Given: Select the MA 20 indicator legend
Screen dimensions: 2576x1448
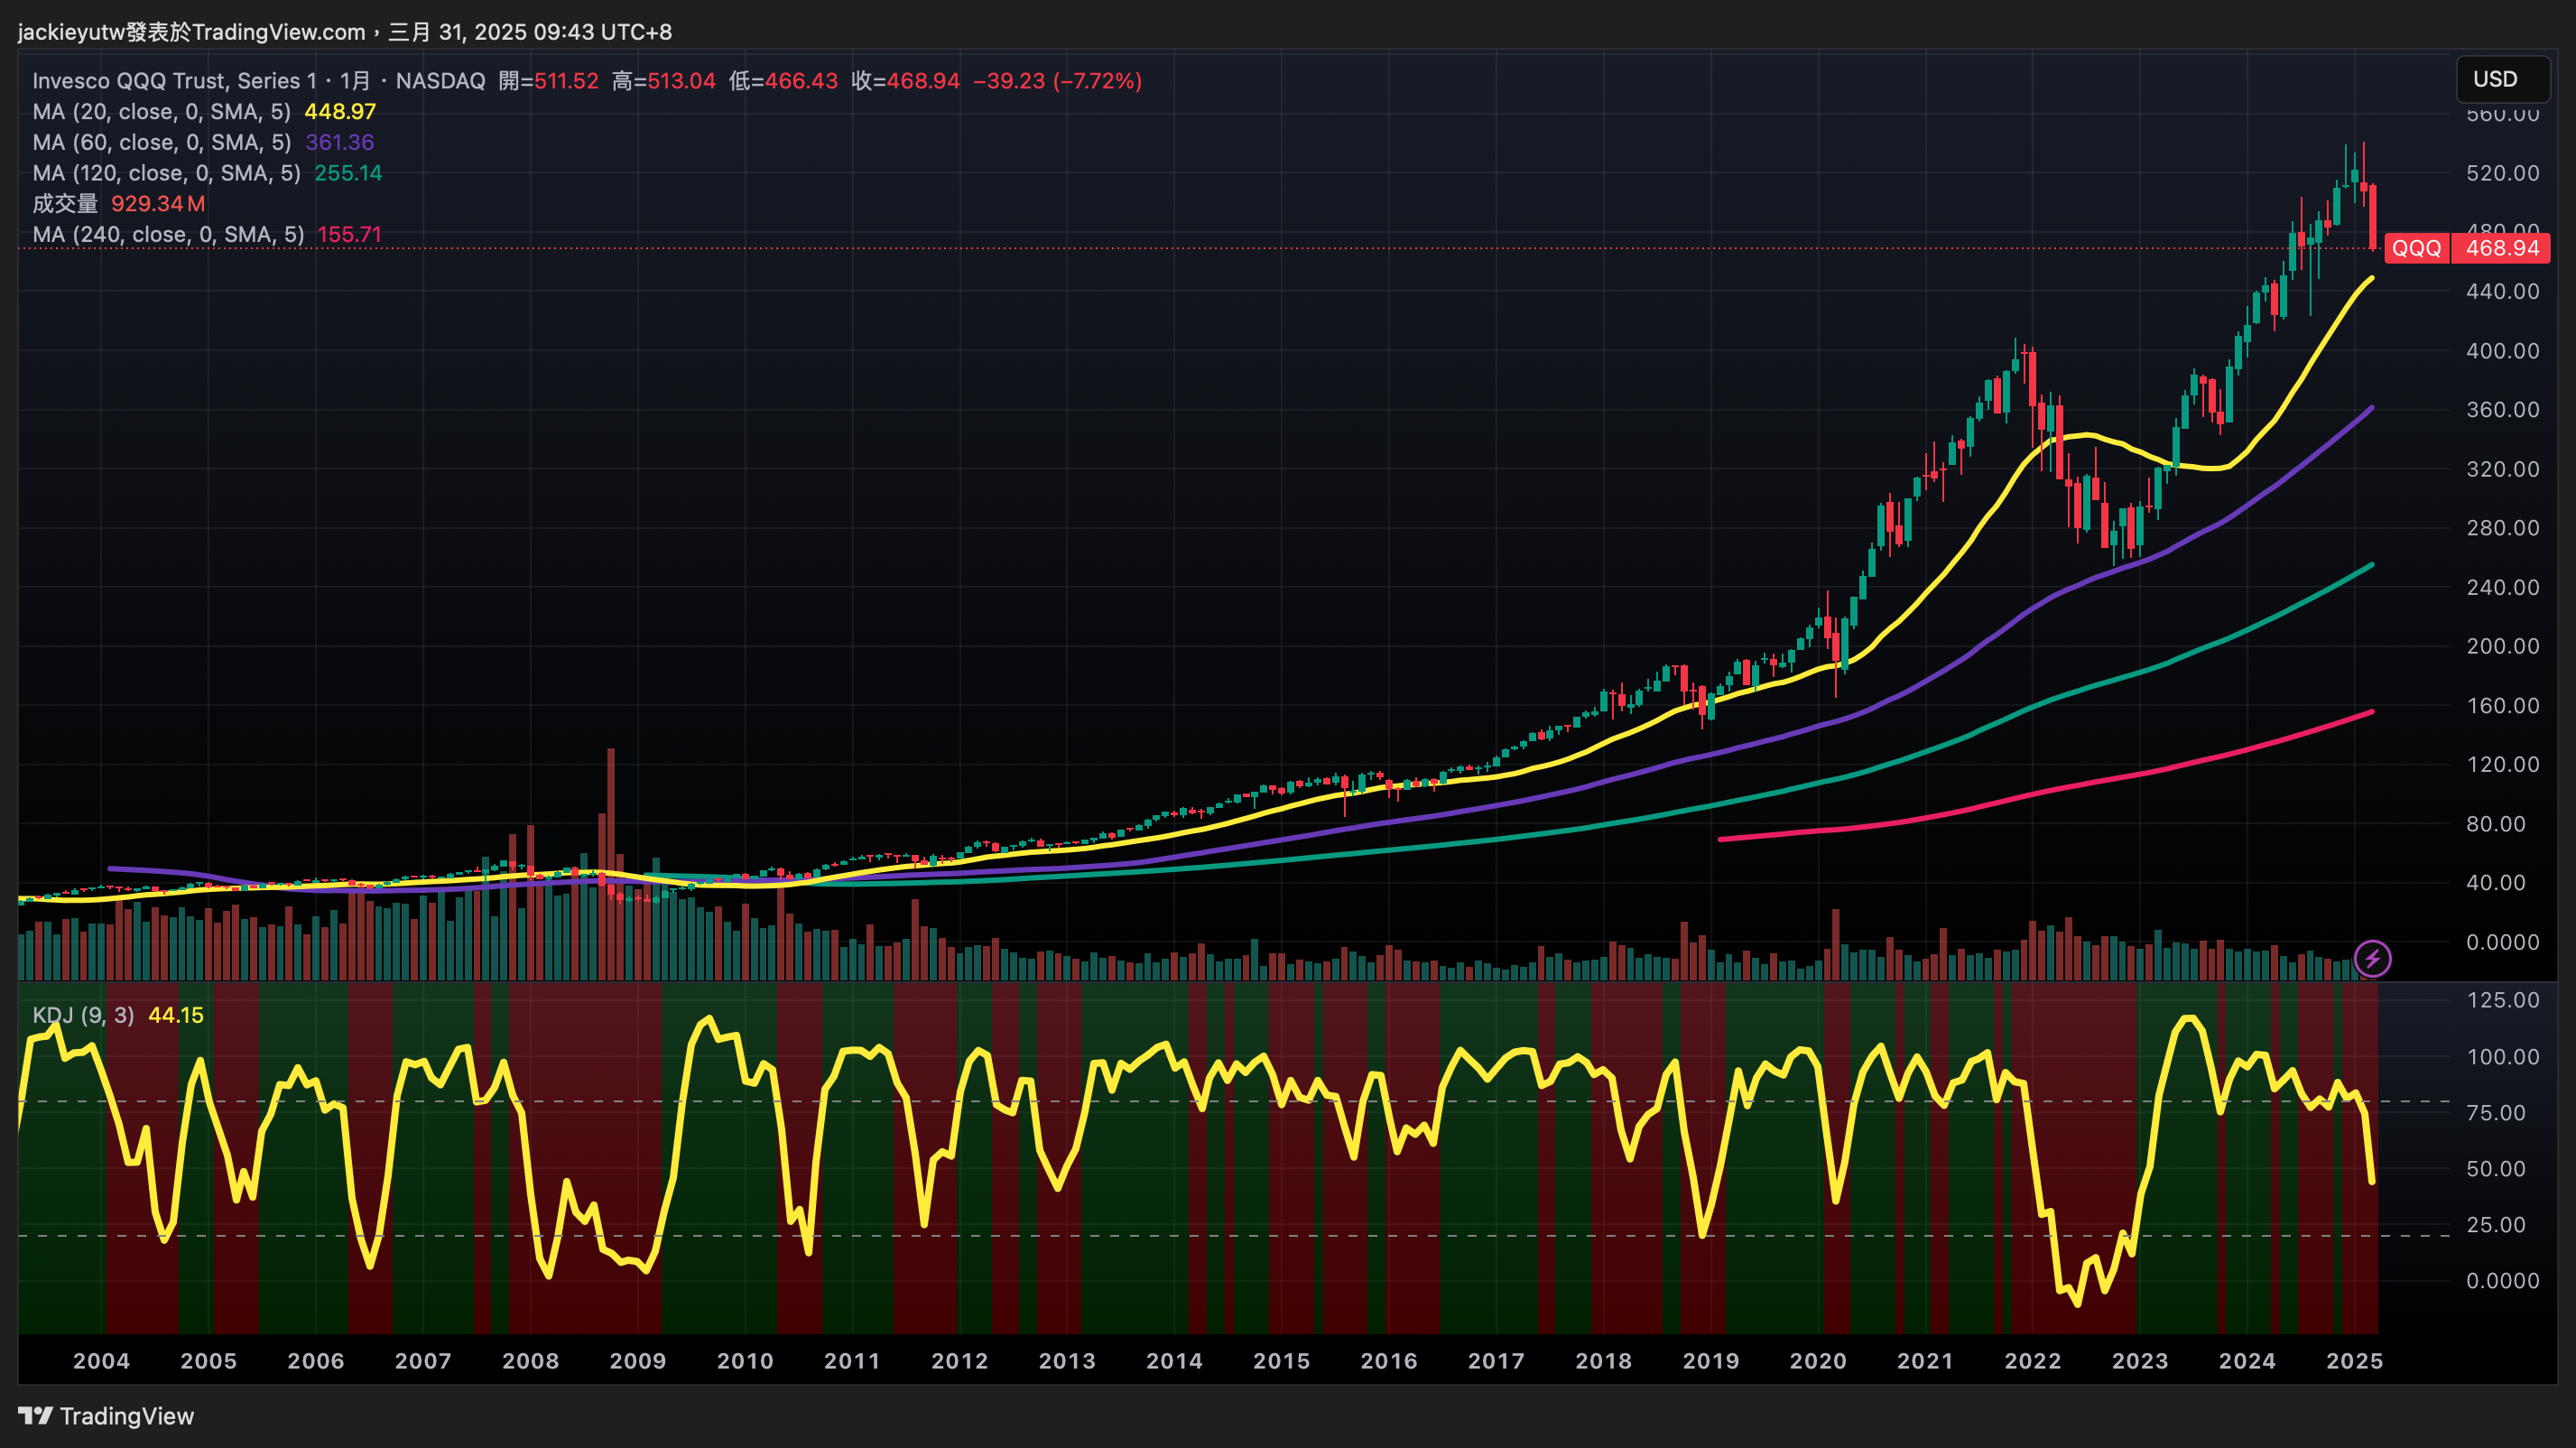Looking at the screenshot, I should tap(161, 112).
